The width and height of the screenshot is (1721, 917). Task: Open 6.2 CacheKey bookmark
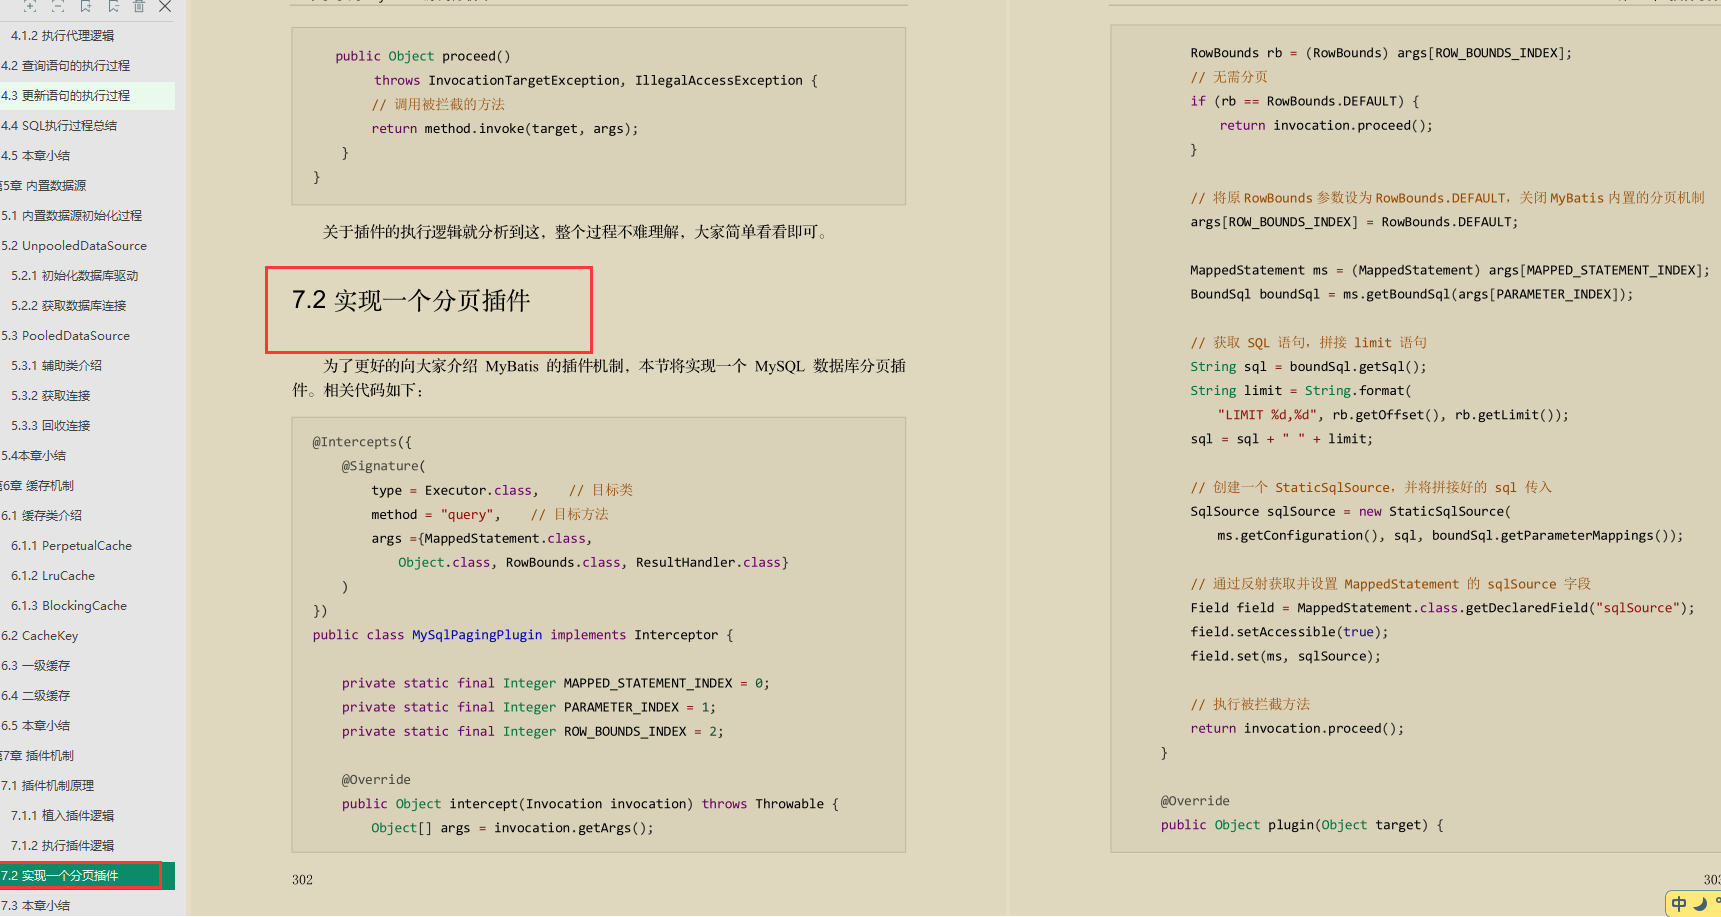(39, 635)
